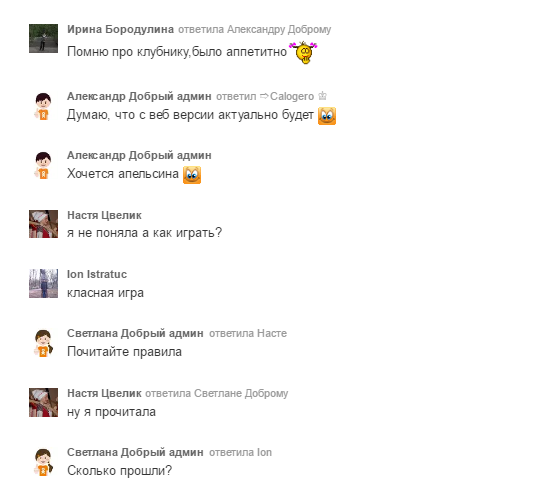Open Ирина Бородулина's avatar photo
The image size is (550, 497).
43,39
